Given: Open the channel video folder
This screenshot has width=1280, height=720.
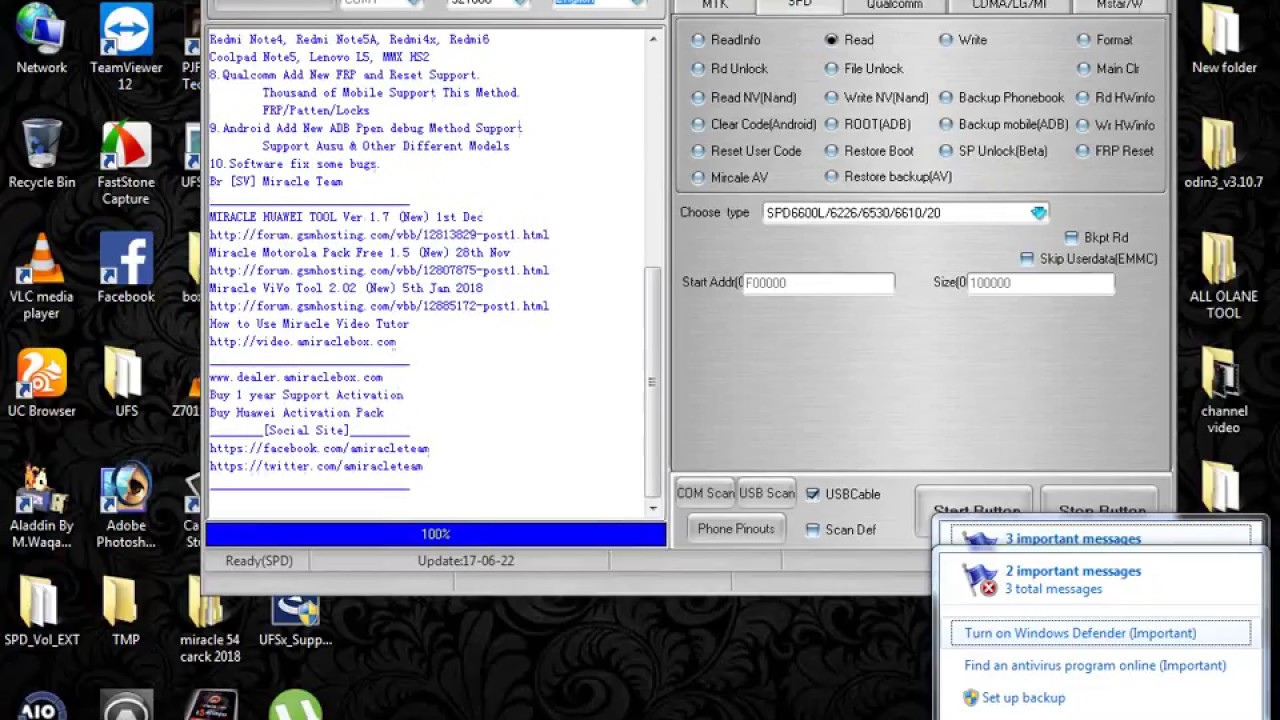Looking at the screenshot, I should [x=1224, y=391].
